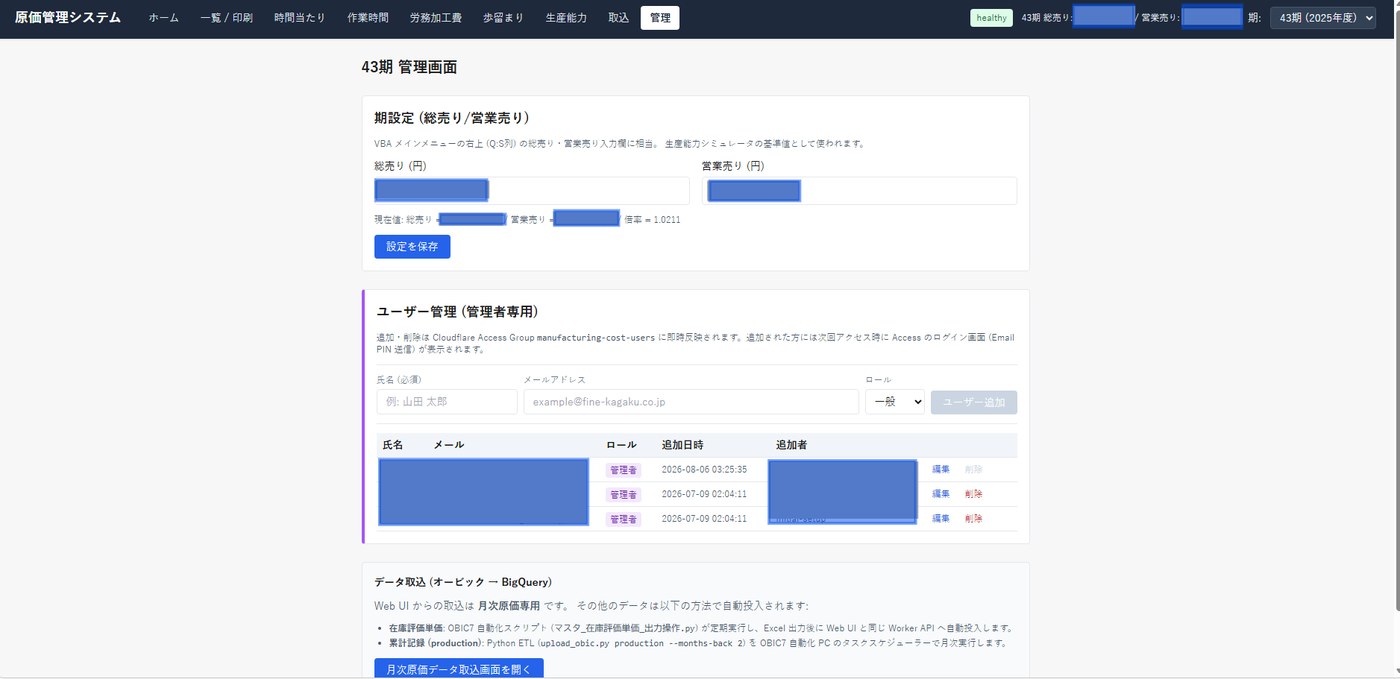1400x679 pixels.
Task: Delete the user in the last table row
Action: pyautogui.click(x=974, y=519)
